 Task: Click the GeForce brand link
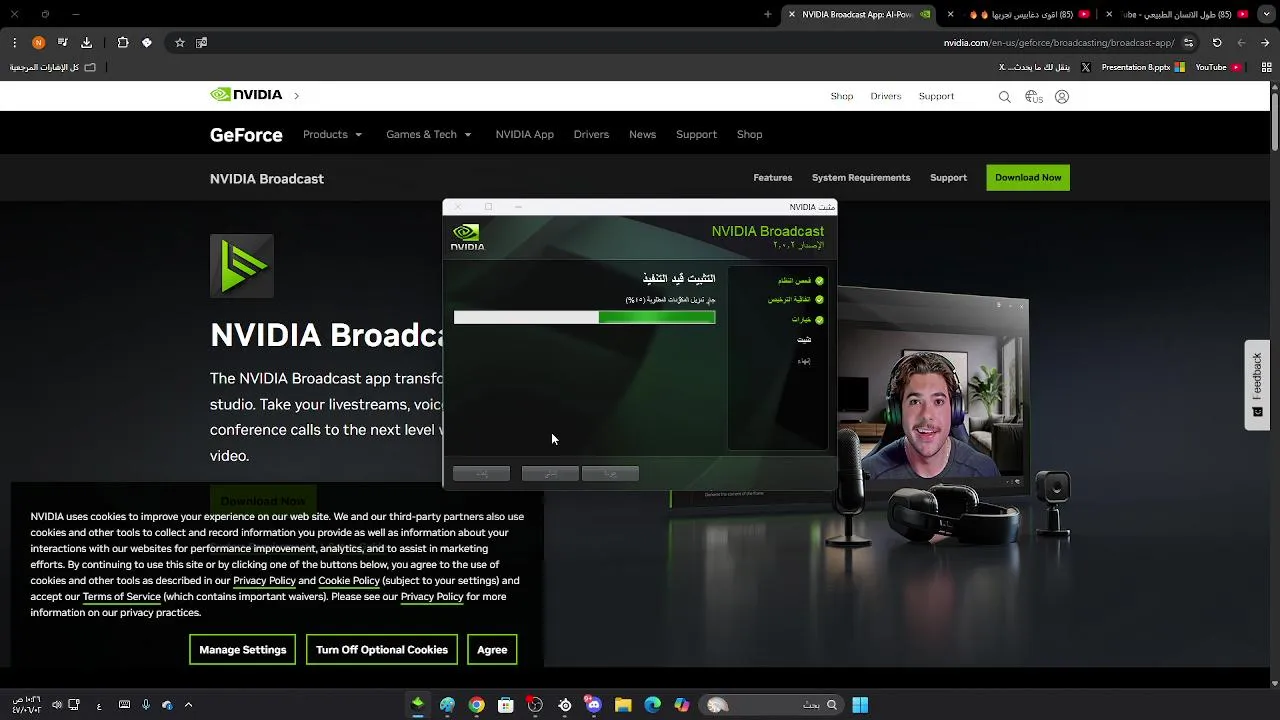pos(246,135)
